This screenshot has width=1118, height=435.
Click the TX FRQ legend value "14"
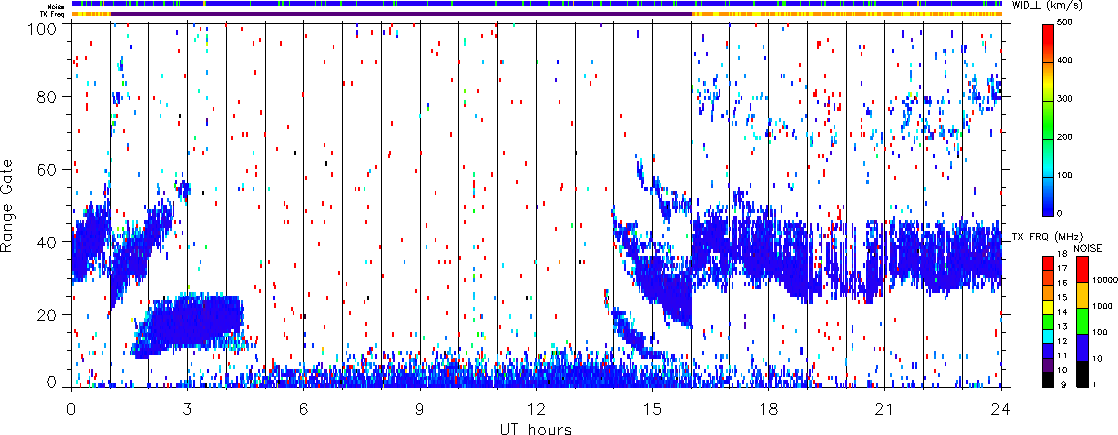point(1062,312)
